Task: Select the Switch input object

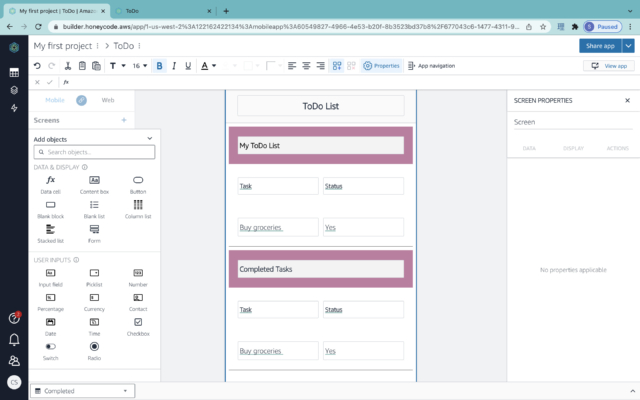Action: click(51, 351)
